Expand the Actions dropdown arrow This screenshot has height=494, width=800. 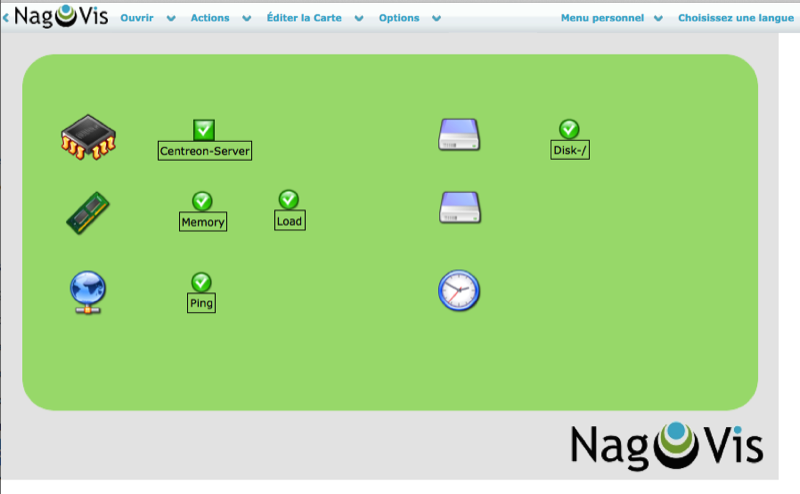tap(247, 18)
